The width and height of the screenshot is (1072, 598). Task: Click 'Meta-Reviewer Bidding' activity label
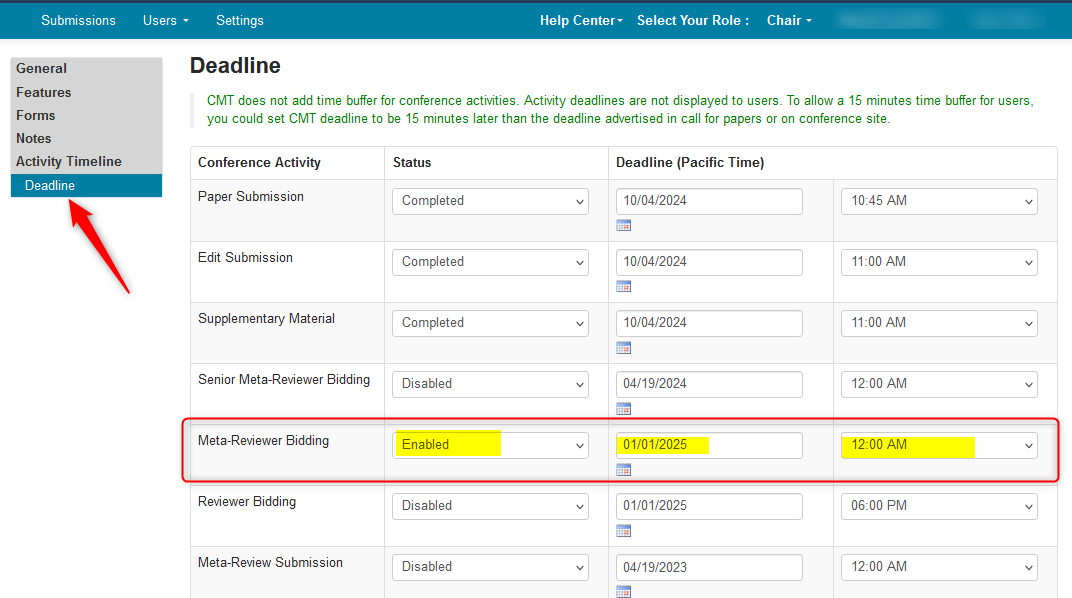point(263,441)
